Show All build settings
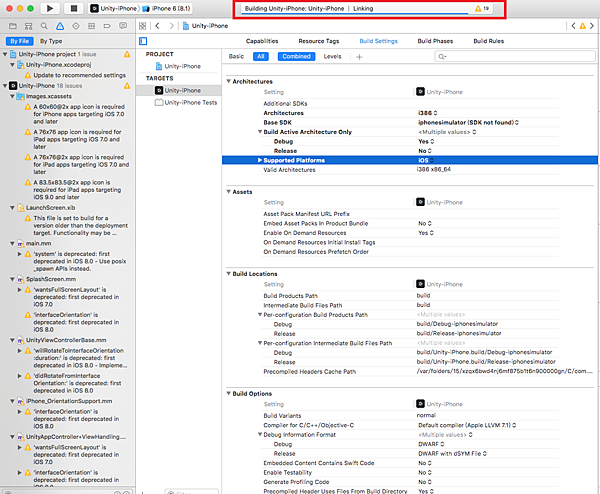The image size is (600, 494). tap(261, 57)
